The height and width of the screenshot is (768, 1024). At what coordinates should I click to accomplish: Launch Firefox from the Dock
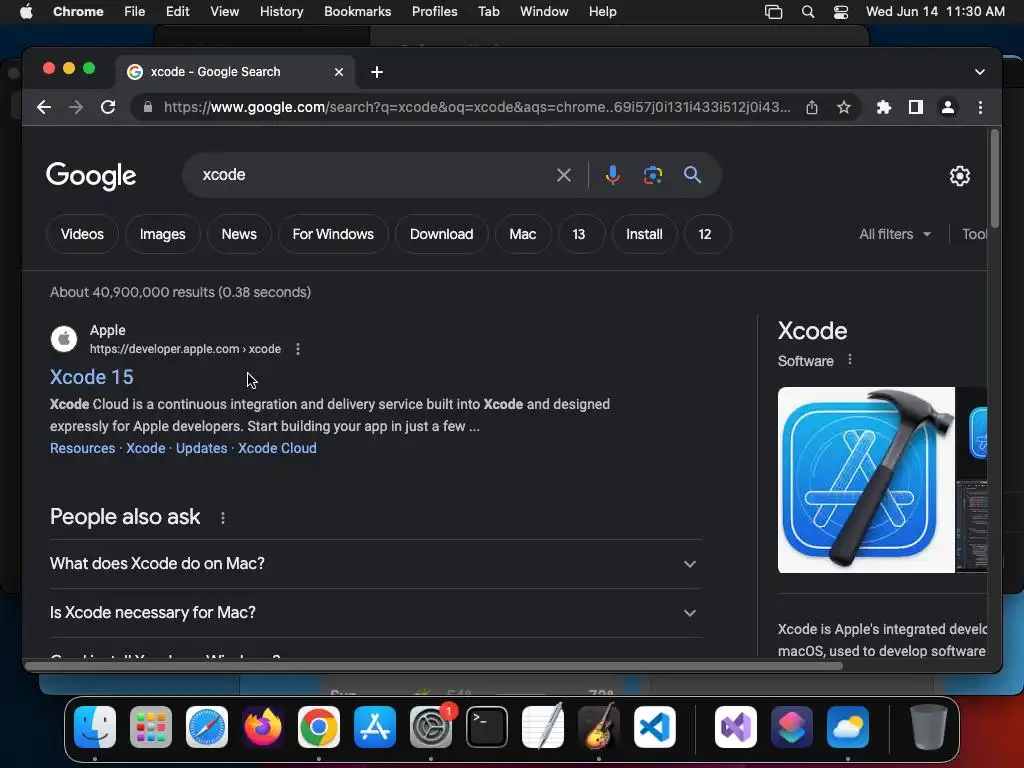[x=263, y=727]
